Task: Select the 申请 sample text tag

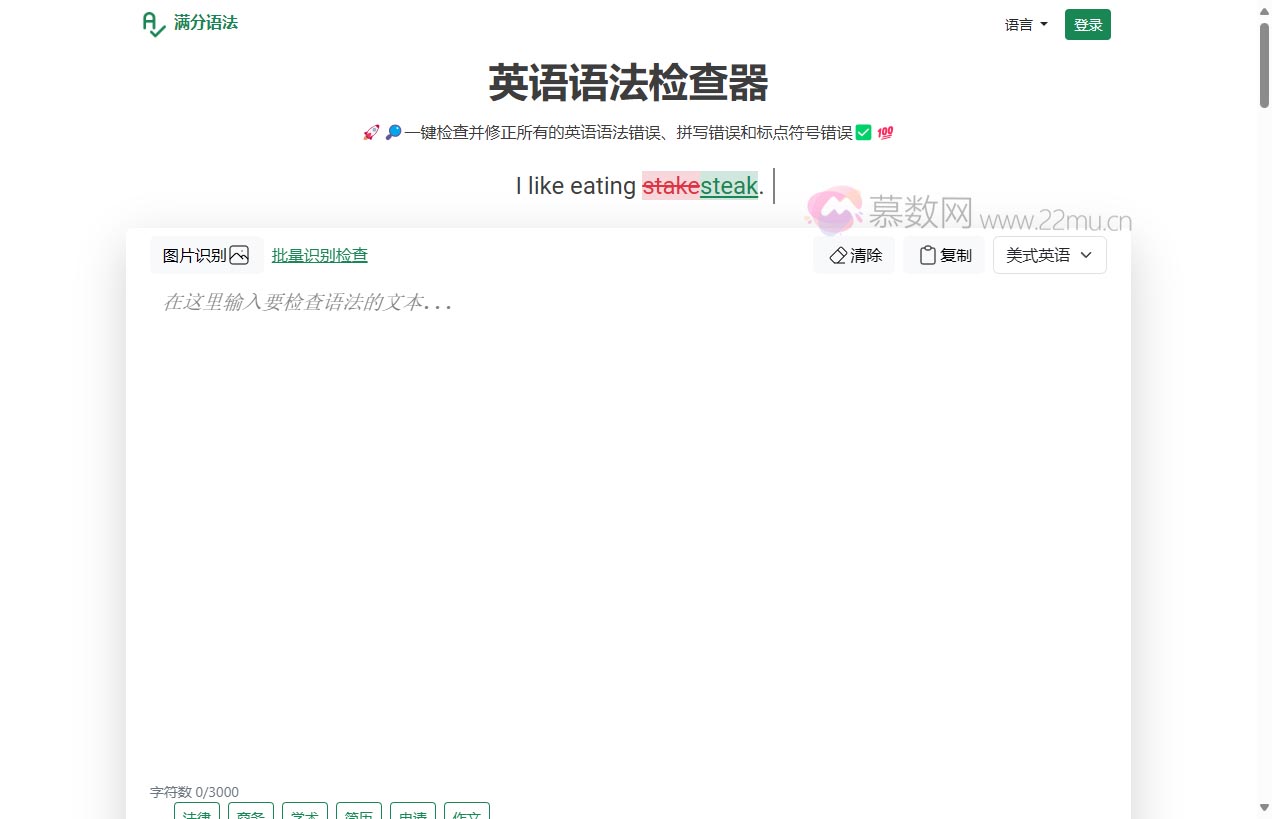Action: (x=413, y=814)
